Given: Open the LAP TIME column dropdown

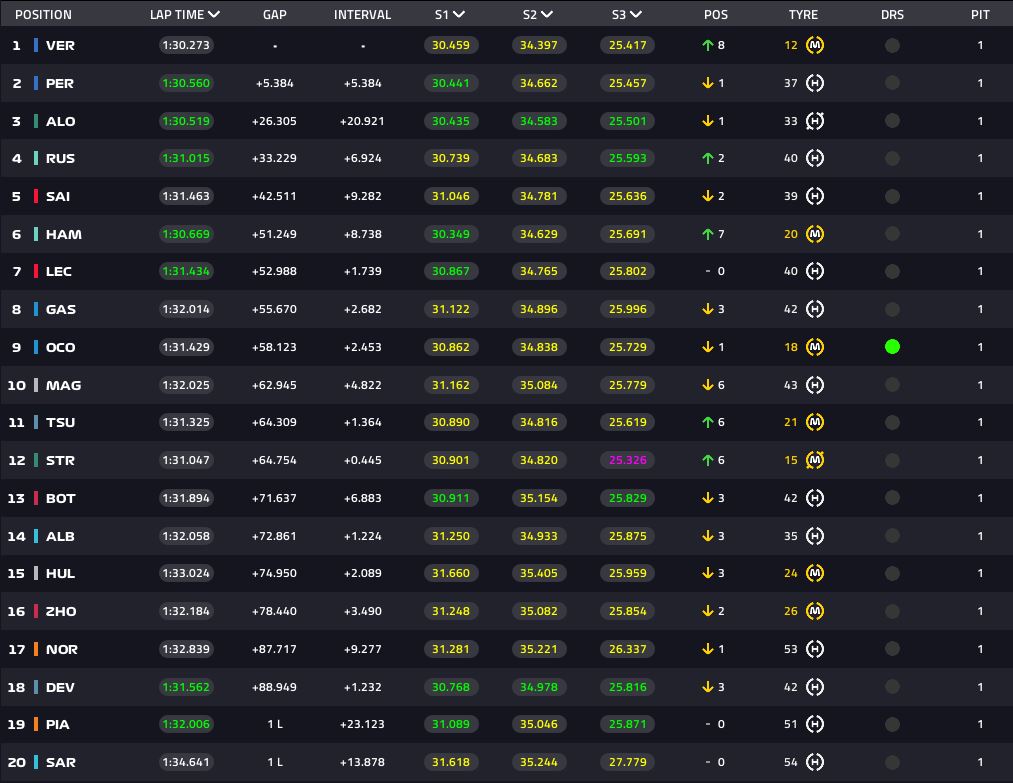Looking at the screenshot, I should [x=213, y=15].
